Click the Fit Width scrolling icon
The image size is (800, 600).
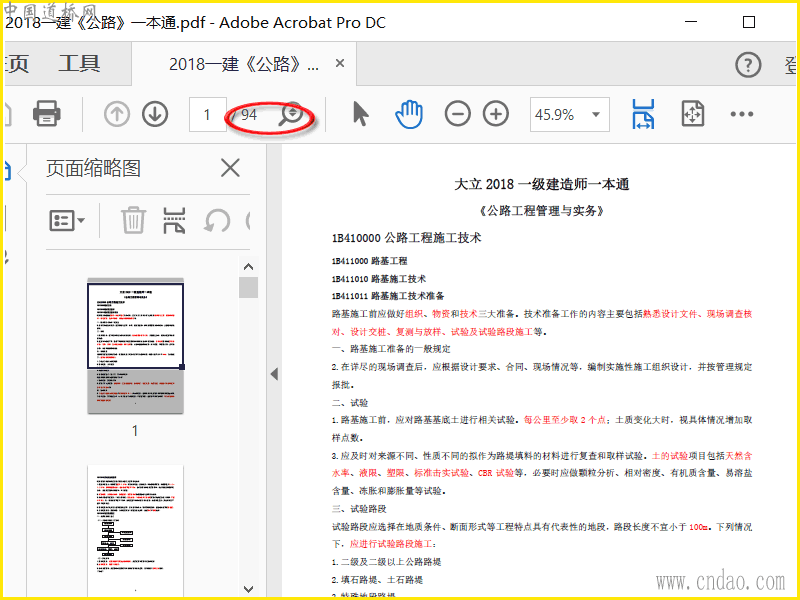pos(643,114)
